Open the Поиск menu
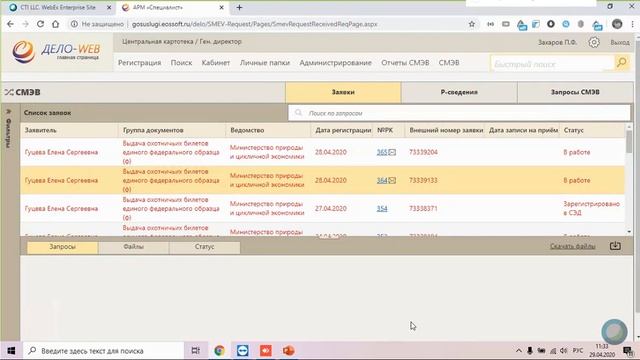The height and width of the screenshot is (360, 640). 181,63
